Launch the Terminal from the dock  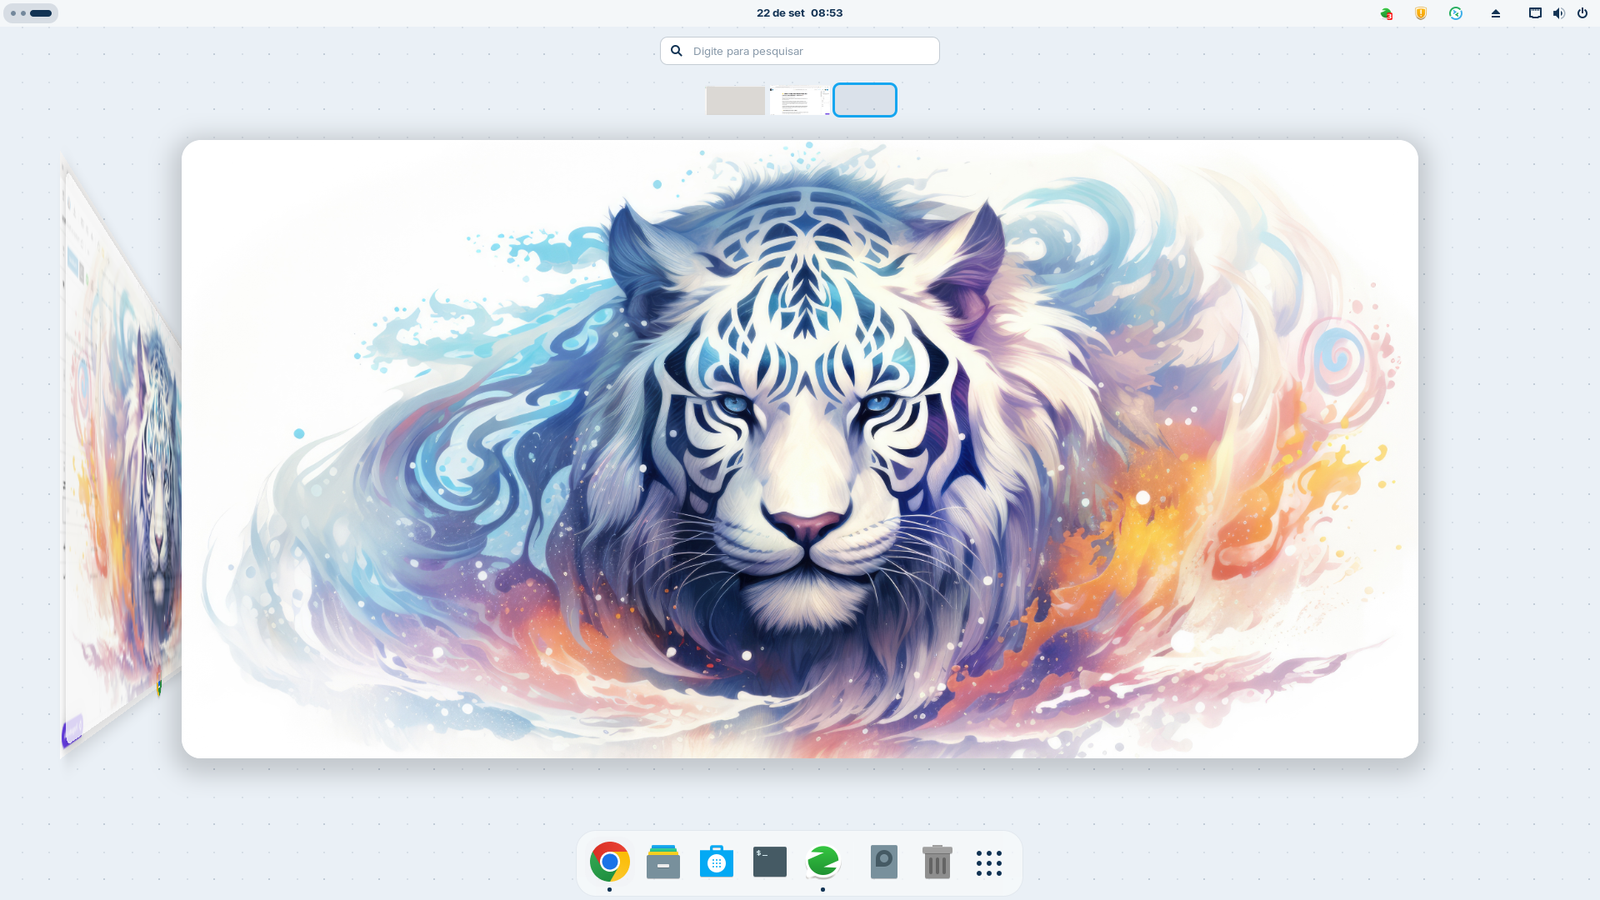(769, 862)
